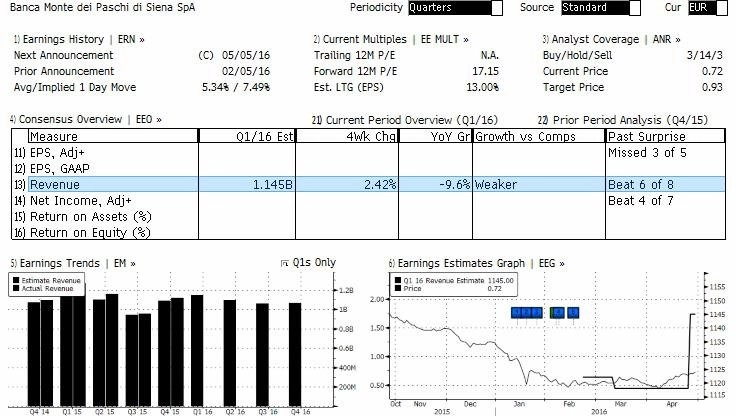Click the Forward 12M P/E value 17.15
The image size is (736, 416).
click(x=485, y=71)
